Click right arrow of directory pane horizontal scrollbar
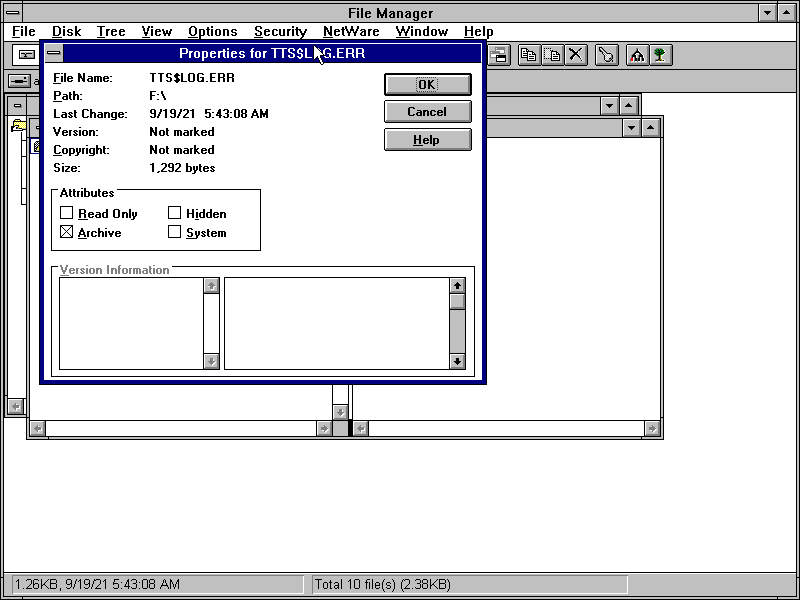This screenshot has height=600, width=800. 324,429
